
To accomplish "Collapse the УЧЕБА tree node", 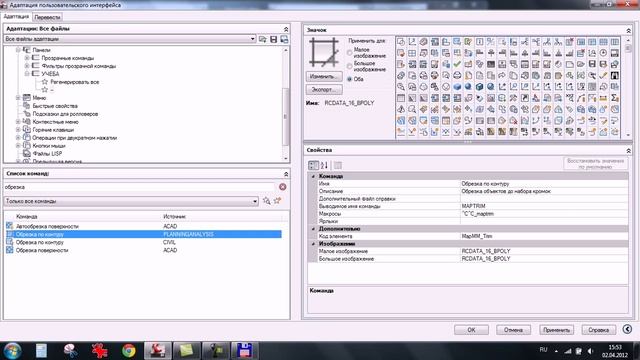I will coord(27,74).
